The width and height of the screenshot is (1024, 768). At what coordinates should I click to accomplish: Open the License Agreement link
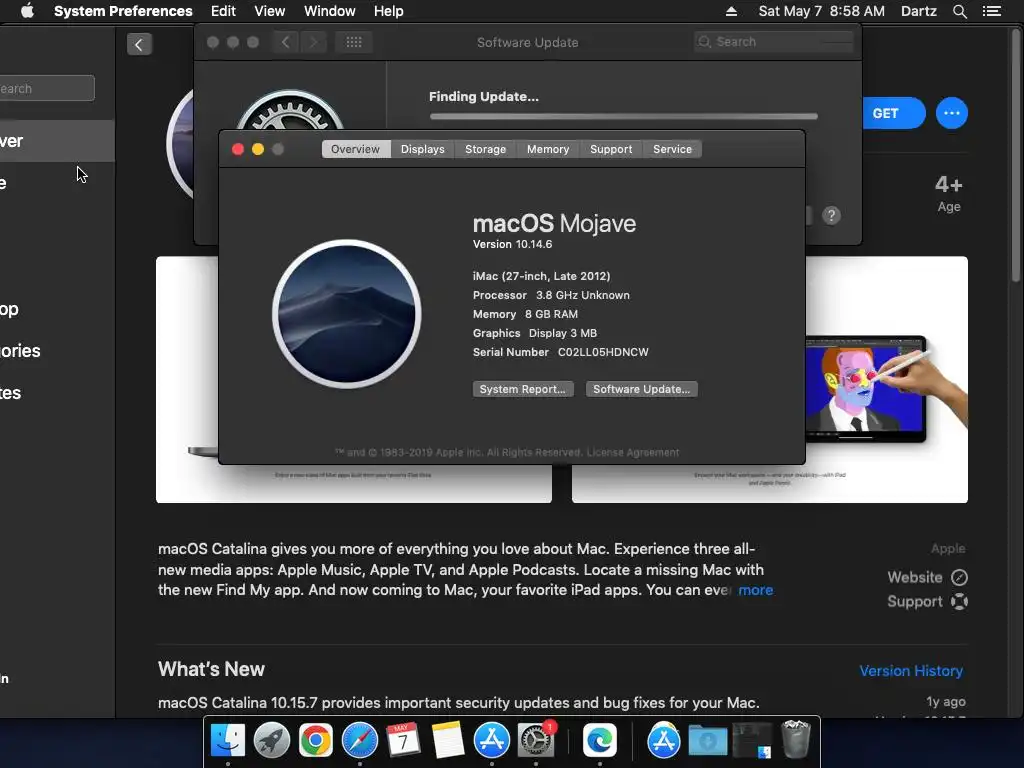[x=633, y=452]
